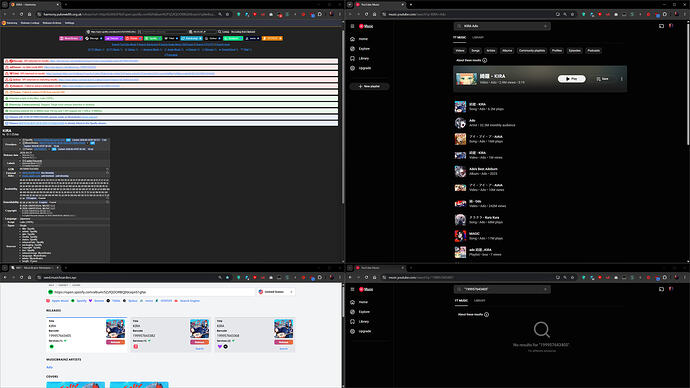Click Spotify icon on first release card

click(x=51, y=347)
